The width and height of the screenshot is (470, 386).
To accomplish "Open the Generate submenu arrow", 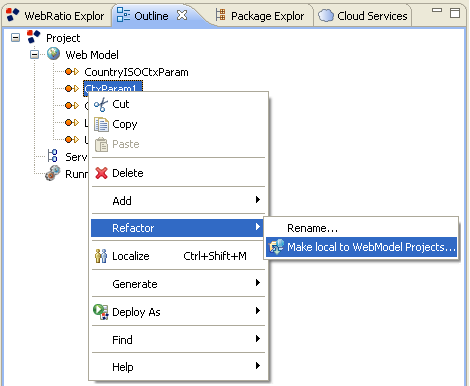I will point(258,283).
